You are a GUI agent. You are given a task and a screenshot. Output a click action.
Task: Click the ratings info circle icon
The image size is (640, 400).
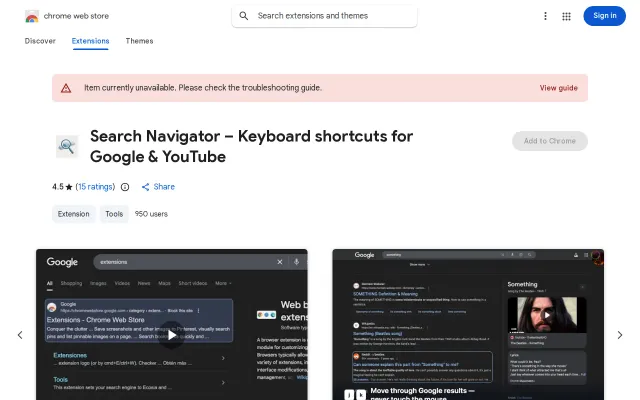[125, 187]
